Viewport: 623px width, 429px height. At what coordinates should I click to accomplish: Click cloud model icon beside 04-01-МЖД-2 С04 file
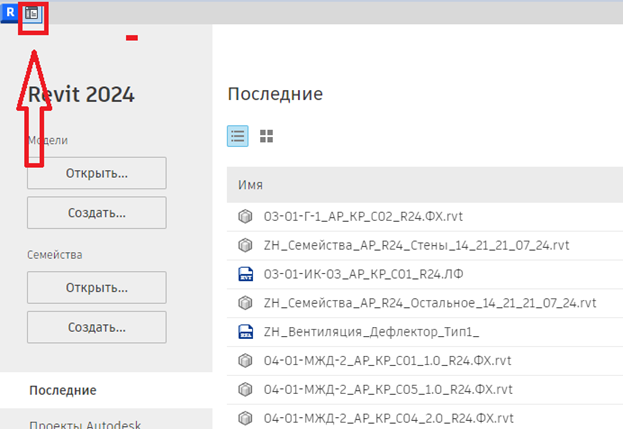[x=245, y=418]
